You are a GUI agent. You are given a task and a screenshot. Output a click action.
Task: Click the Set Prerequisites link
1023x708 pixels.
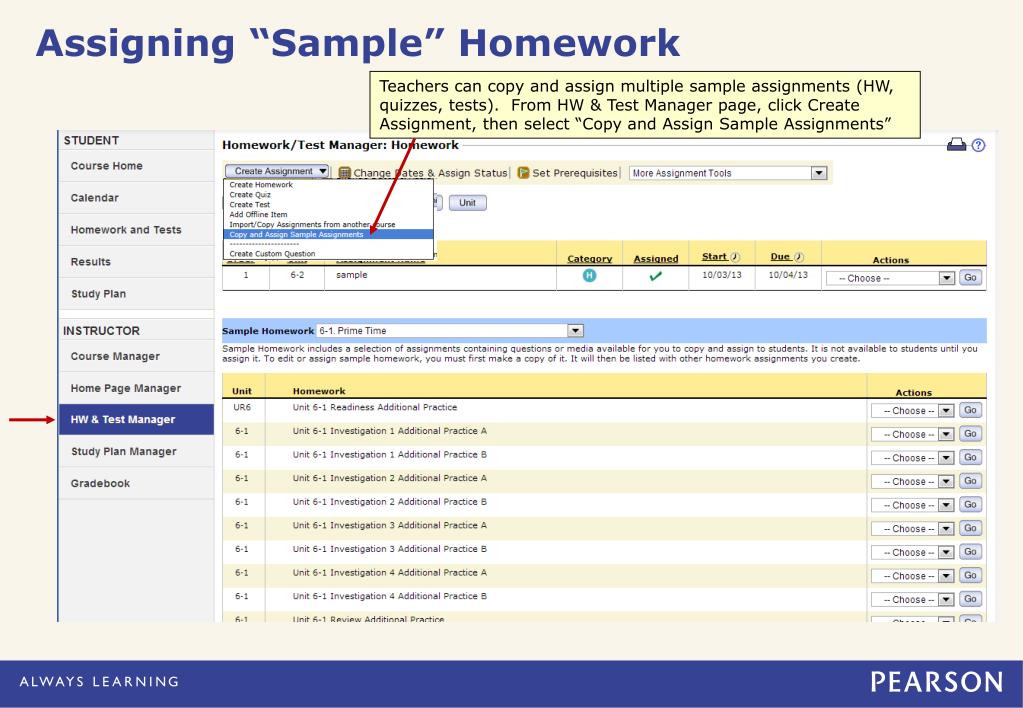(x=575, y=173)
